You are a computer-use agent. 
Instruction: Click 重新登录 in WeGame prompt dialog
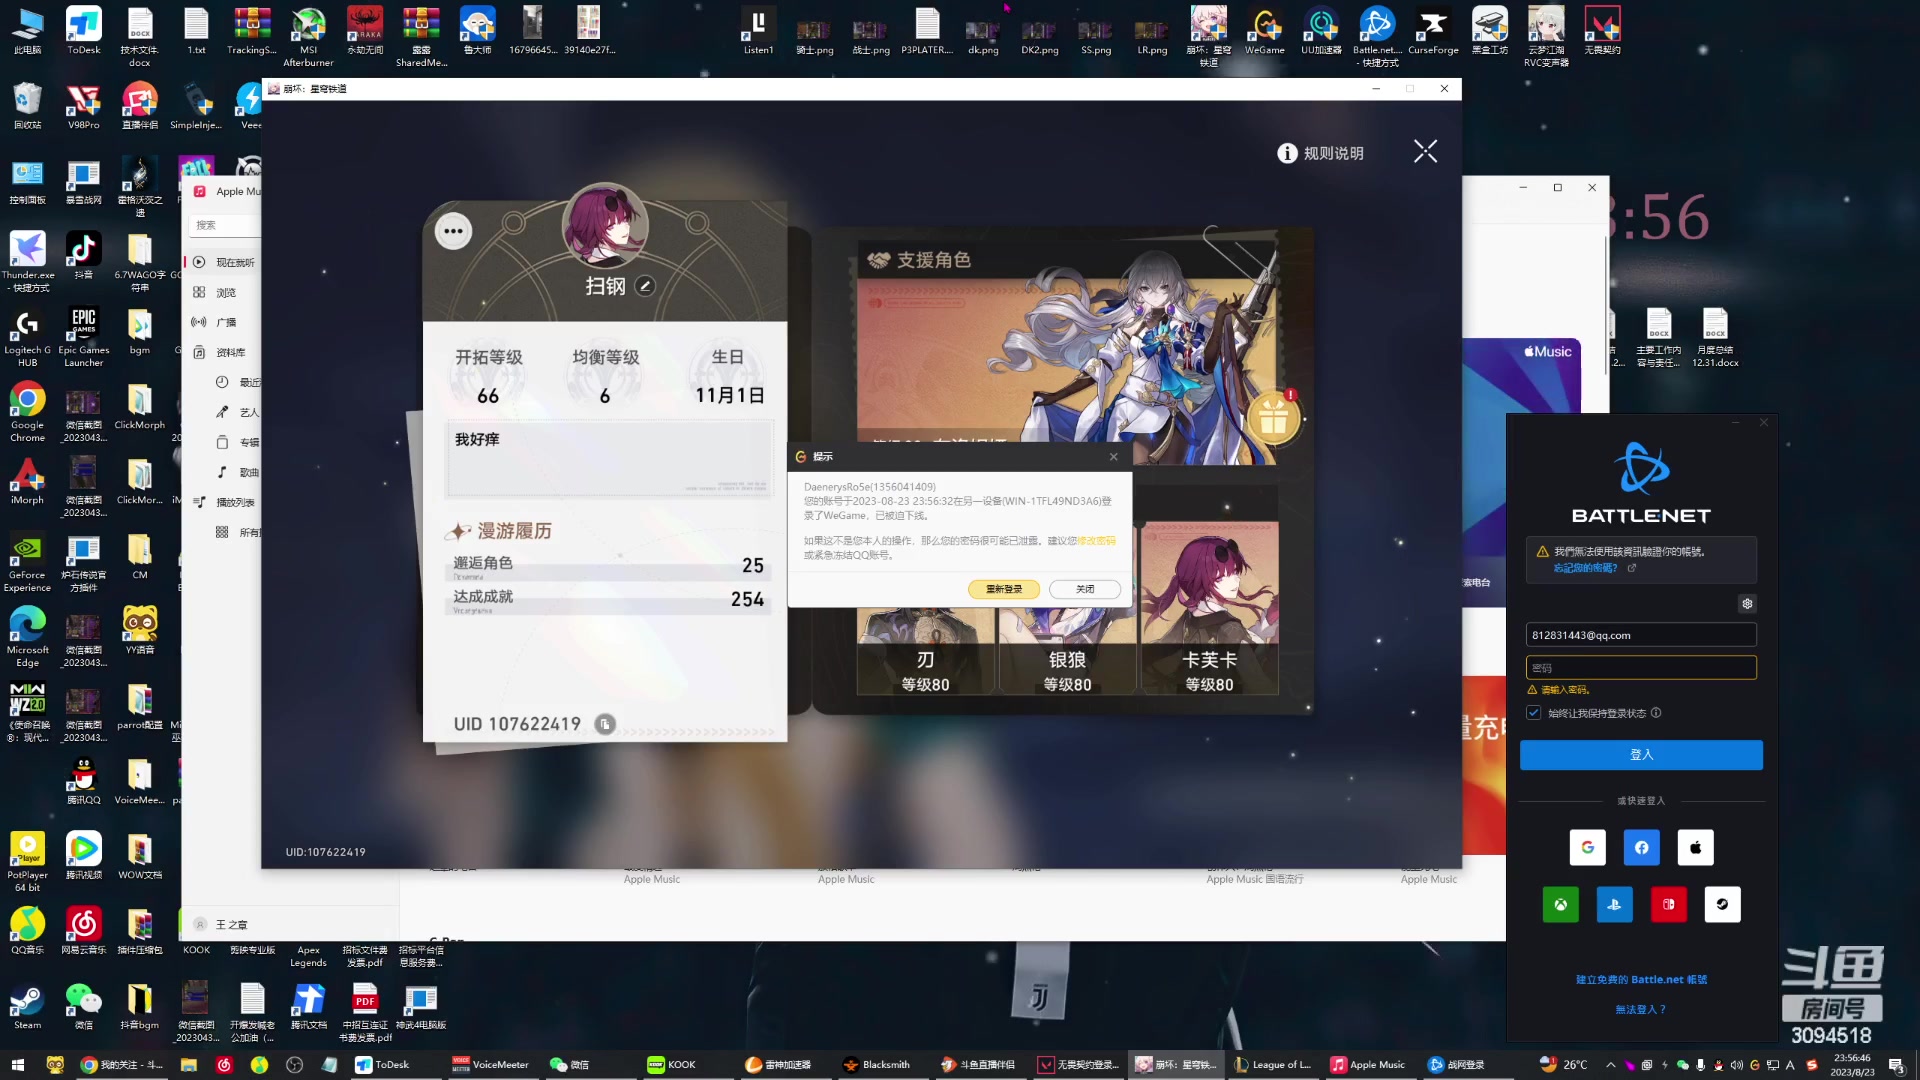click(x=1004, y=589)
